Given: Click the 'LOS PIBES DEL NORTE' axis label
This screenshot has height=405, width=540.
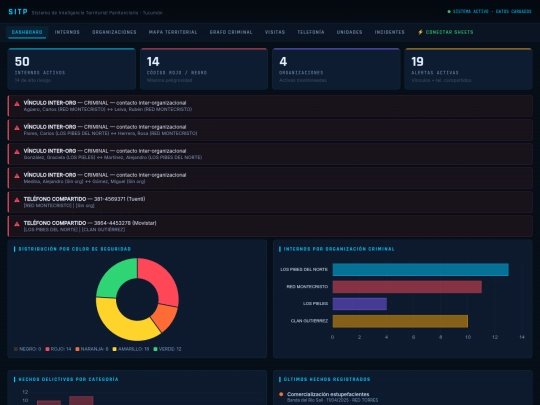Looking at the screenshot, I should 304,270.
